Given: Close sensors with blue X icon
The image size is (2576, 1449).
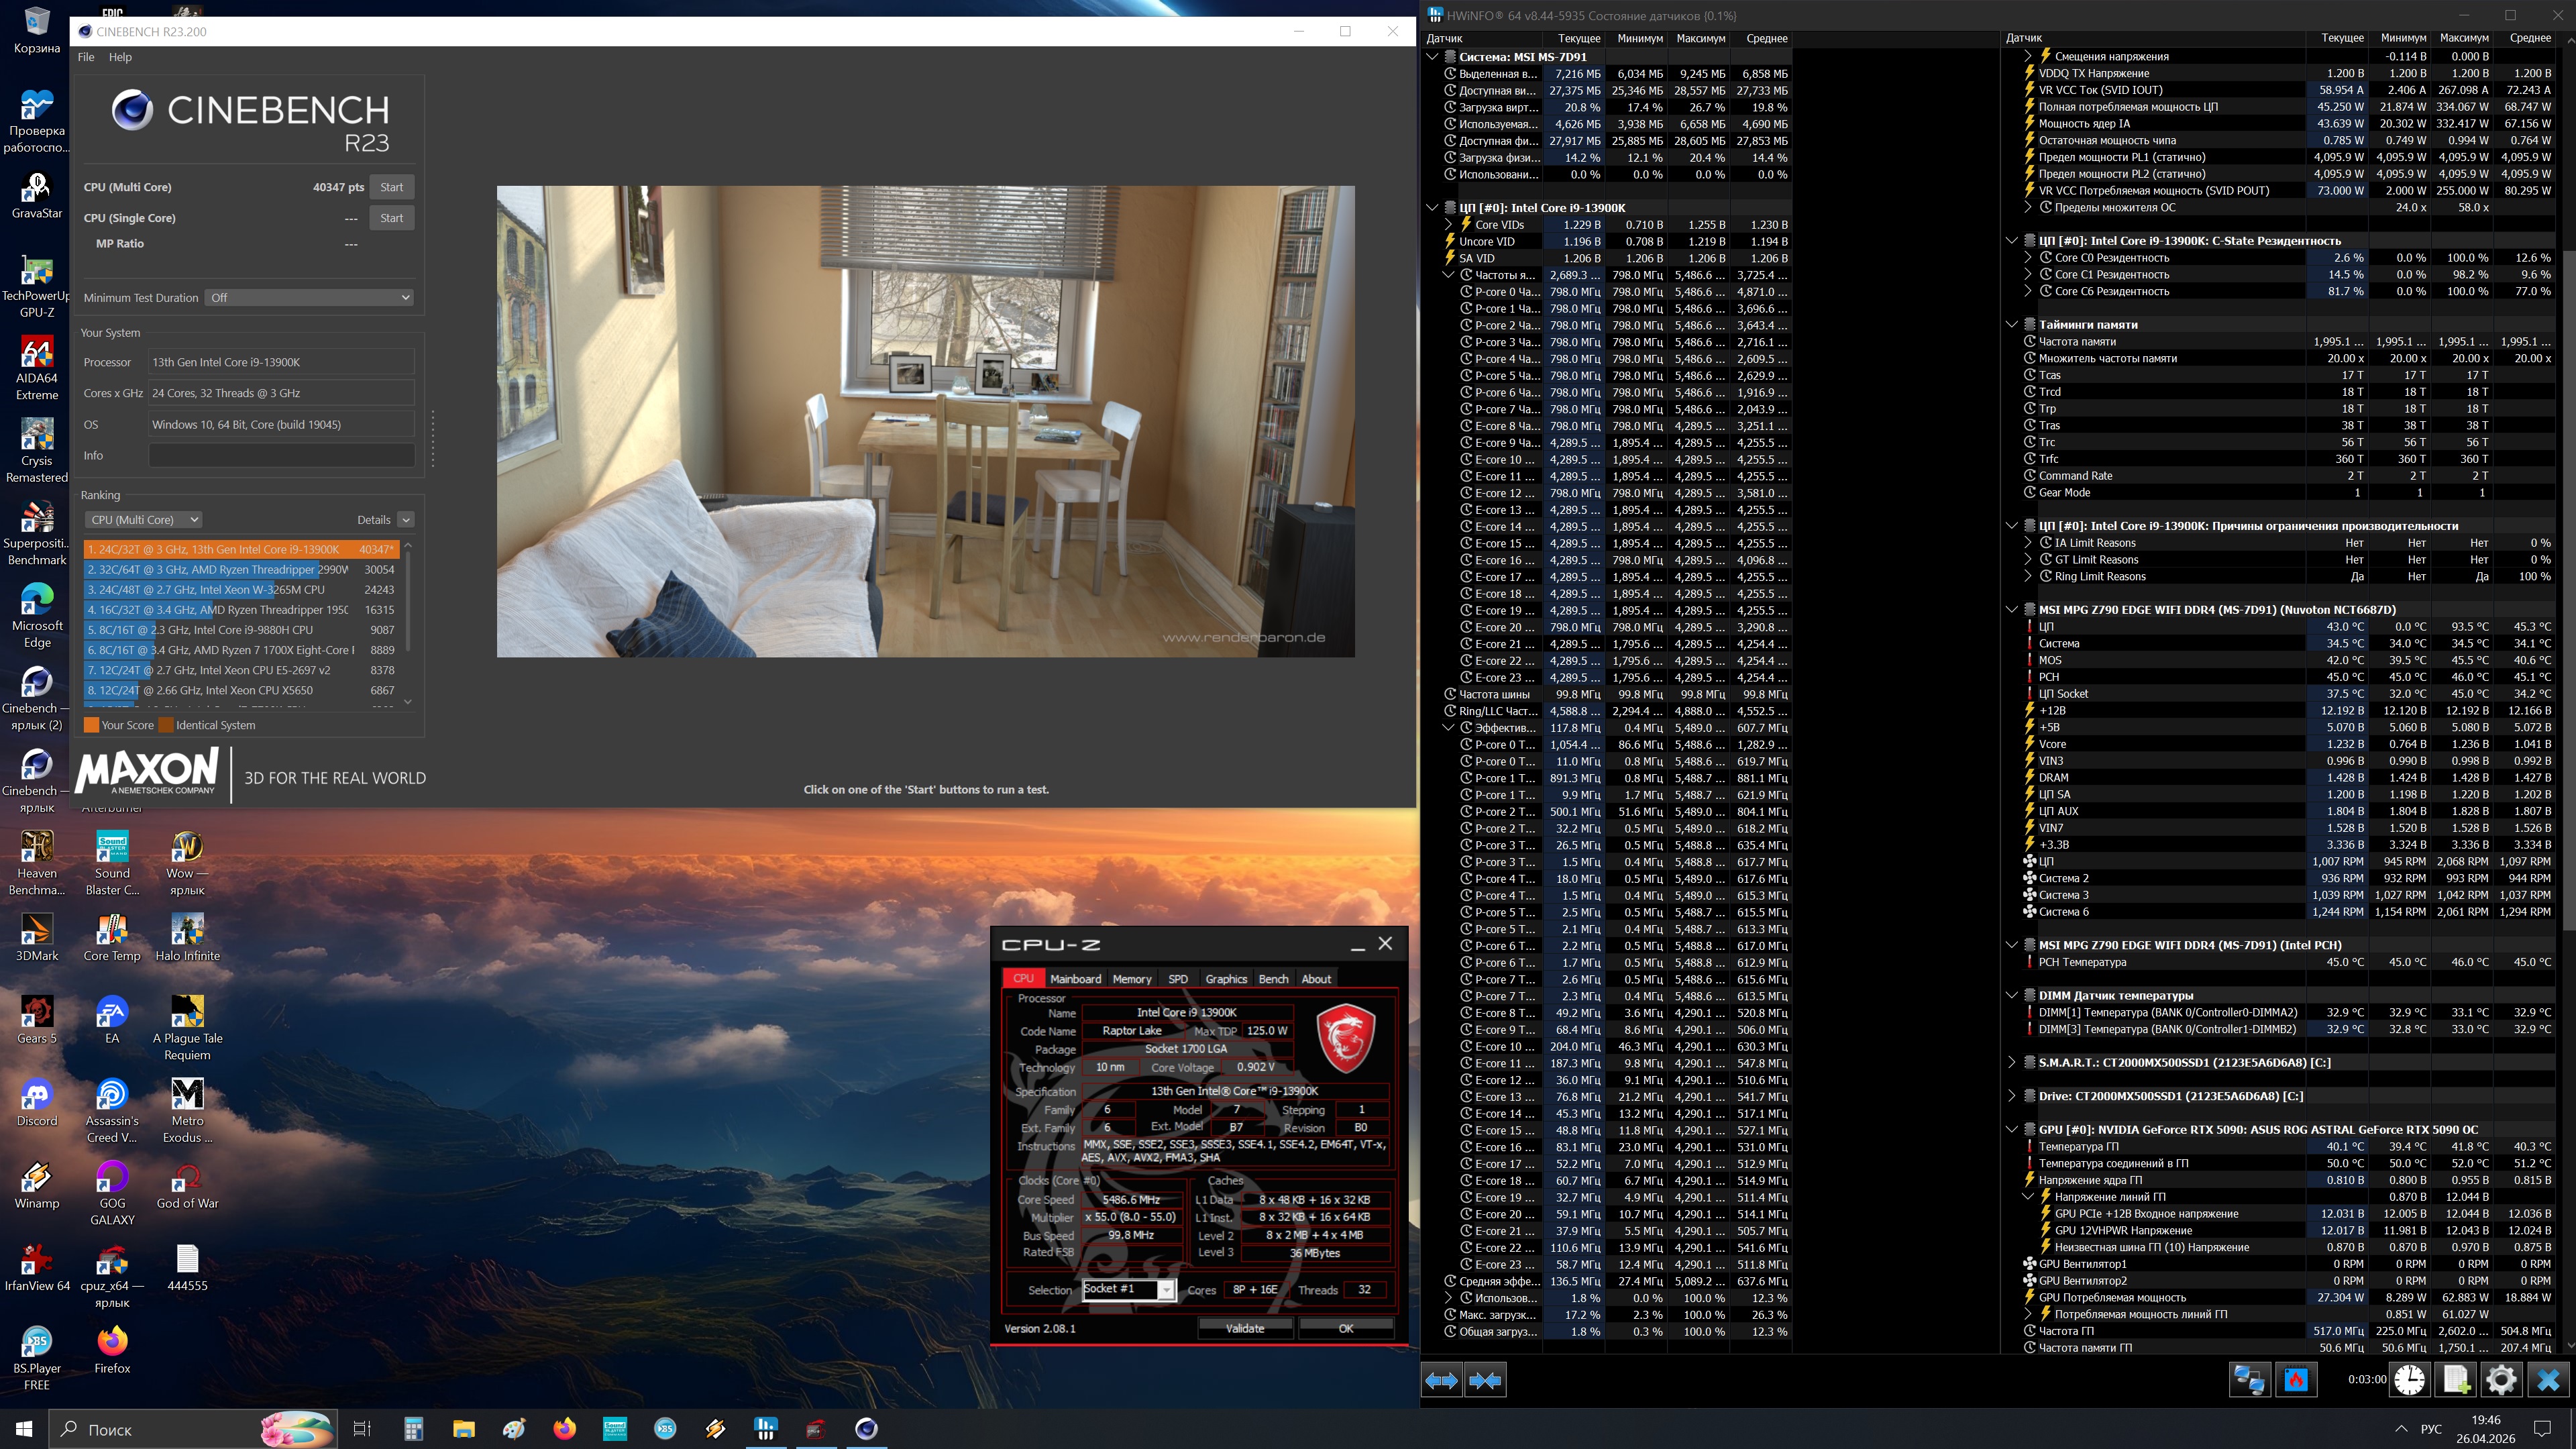Looking at the screenshot, I should 2548,1380.
